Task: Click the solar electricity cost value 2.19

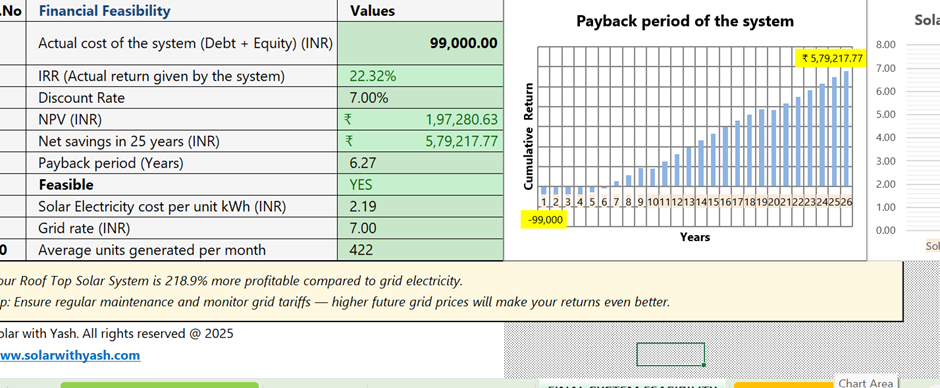Action: 420,206
